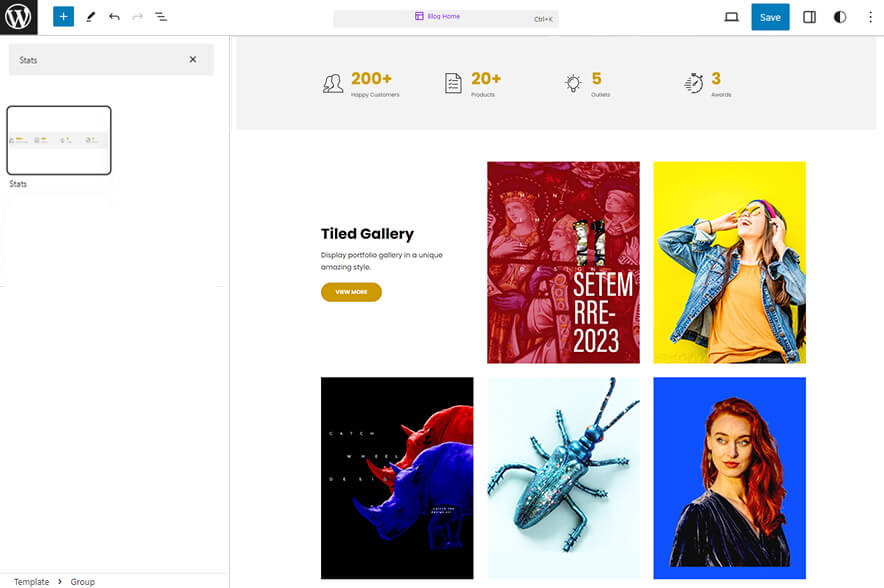Insert the Stats pattern thumbnail
Image resolution: width=884 pixels, height=588 pixels.
[x=59, y=140]
